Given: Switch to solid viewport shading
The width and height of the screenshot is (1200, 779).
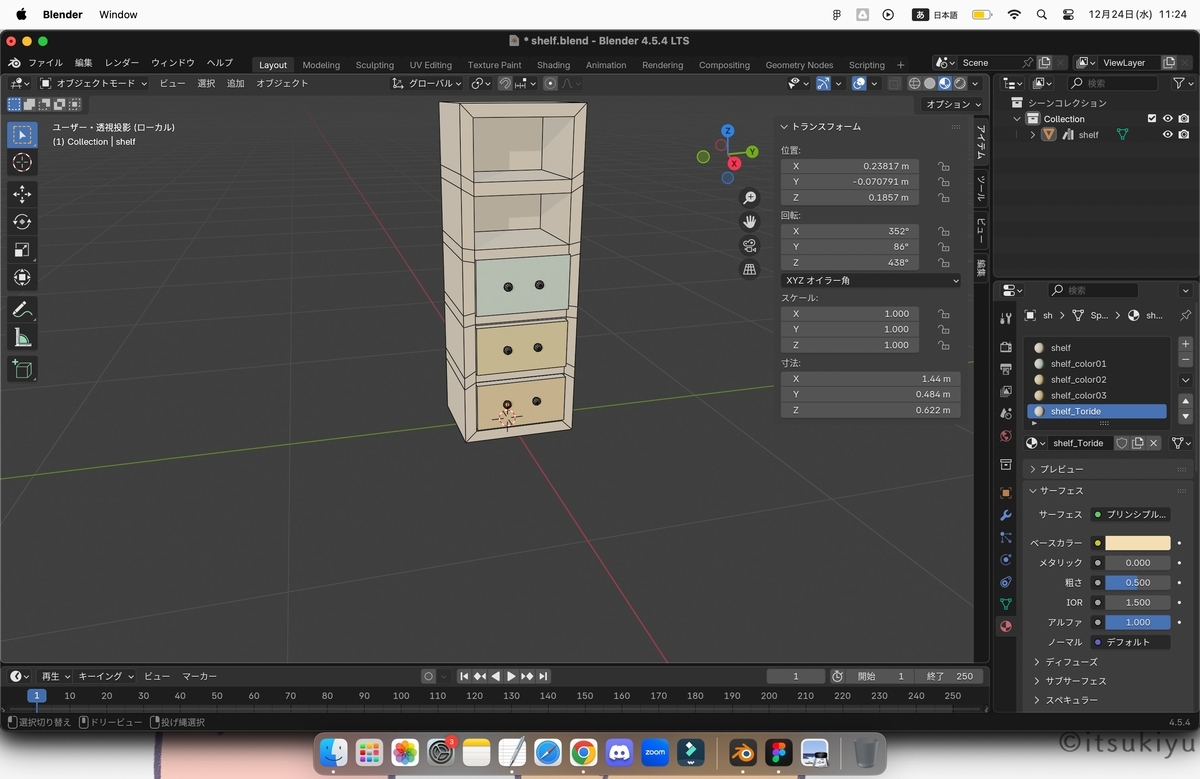Looking at the screenshot, I should pyautogui.click(x=930, y=84).
